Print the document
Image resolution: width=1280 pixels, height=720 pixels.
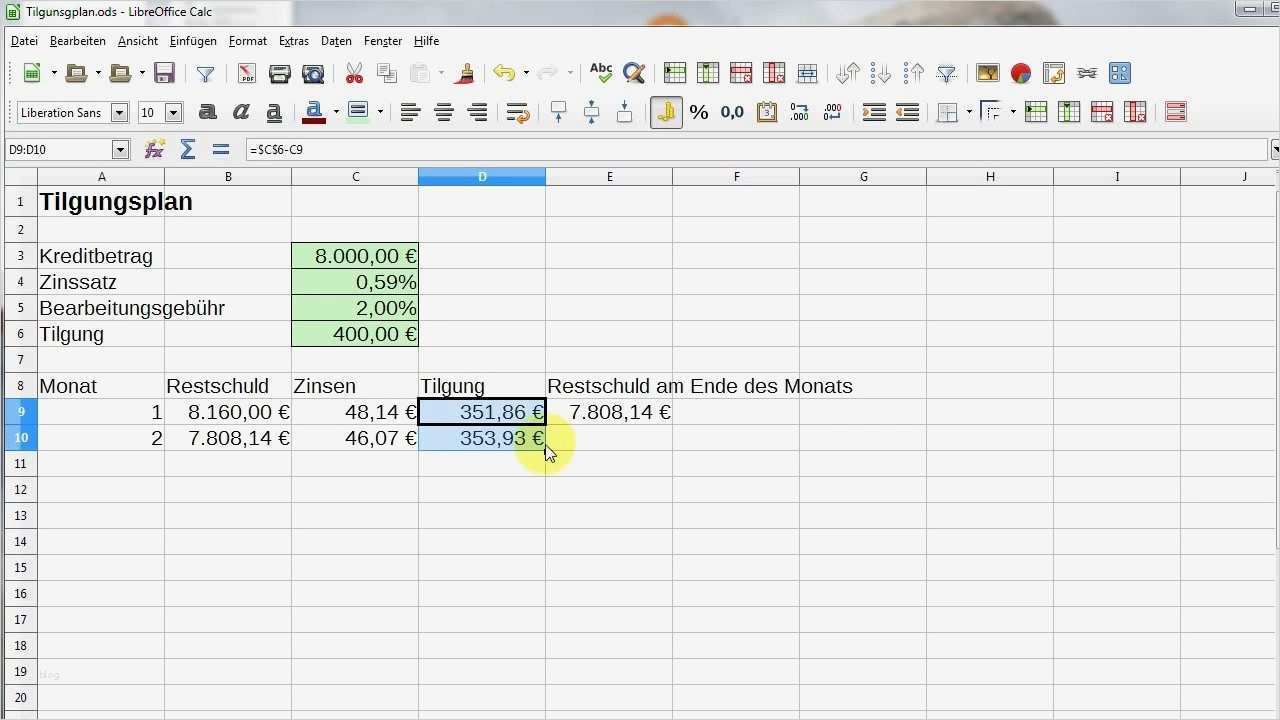(x=280, y=73)
